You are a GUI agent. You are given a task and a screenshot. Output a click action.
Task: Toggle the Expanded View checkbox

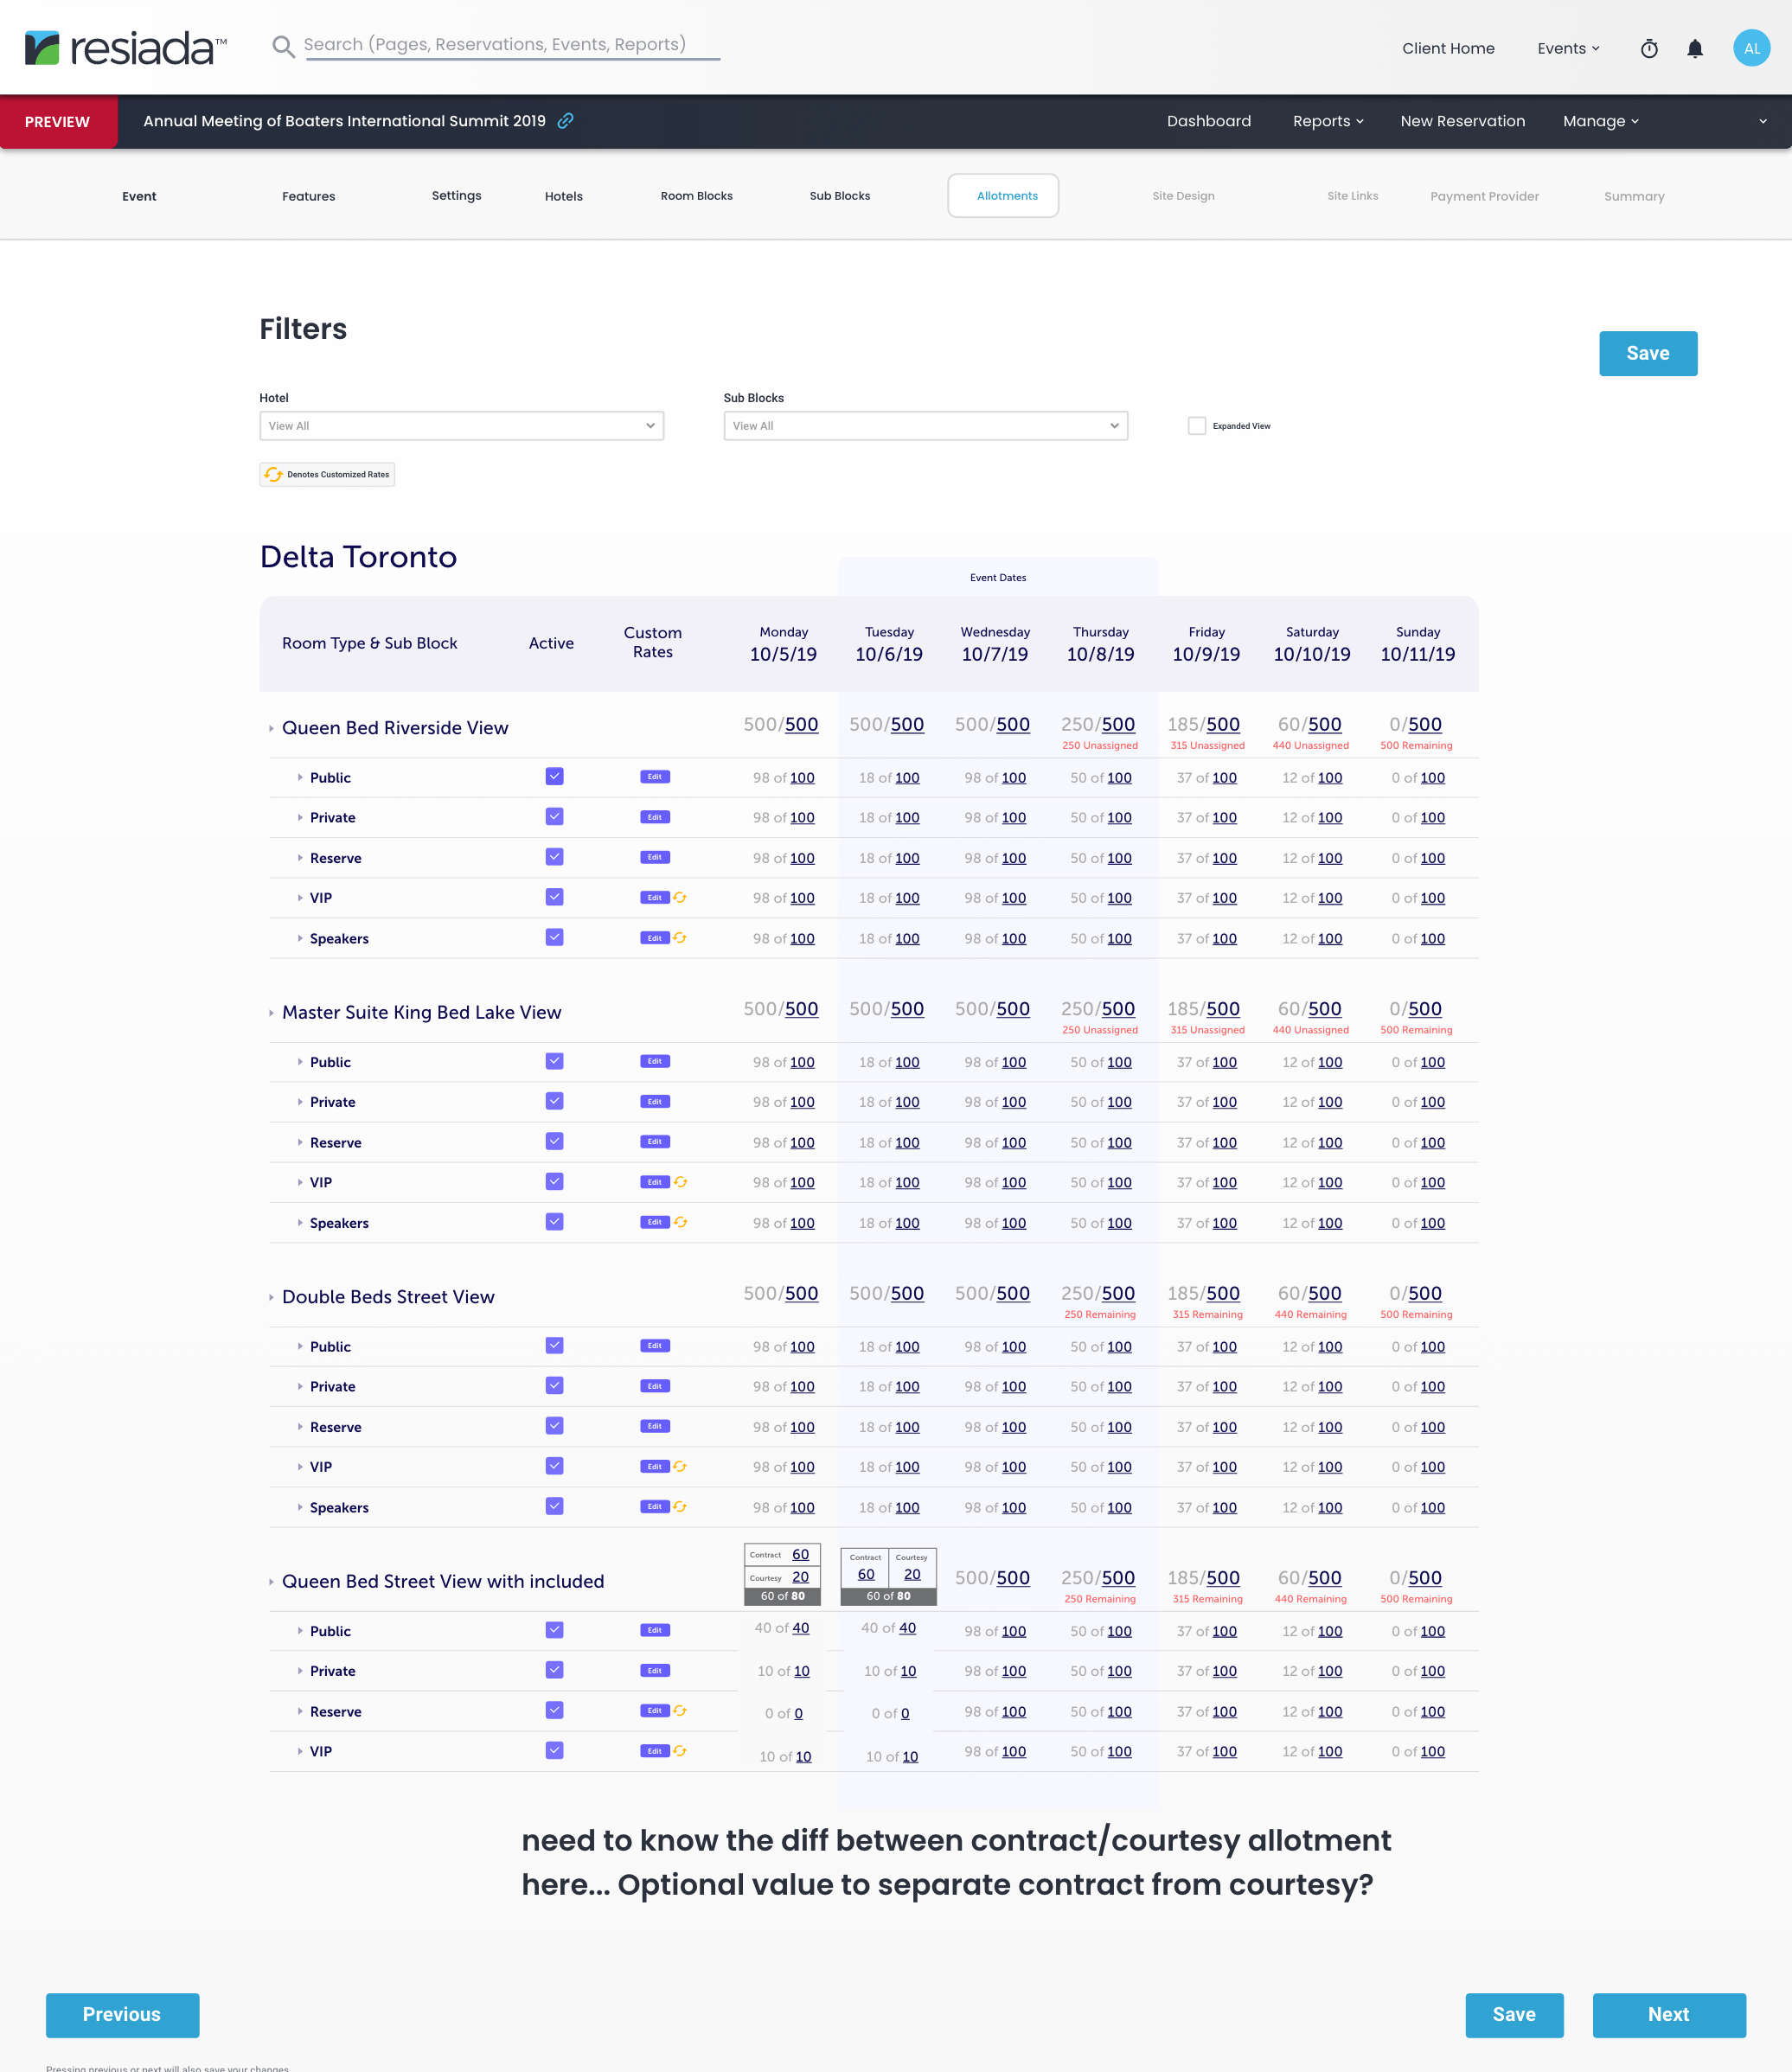pos(1196,426)
